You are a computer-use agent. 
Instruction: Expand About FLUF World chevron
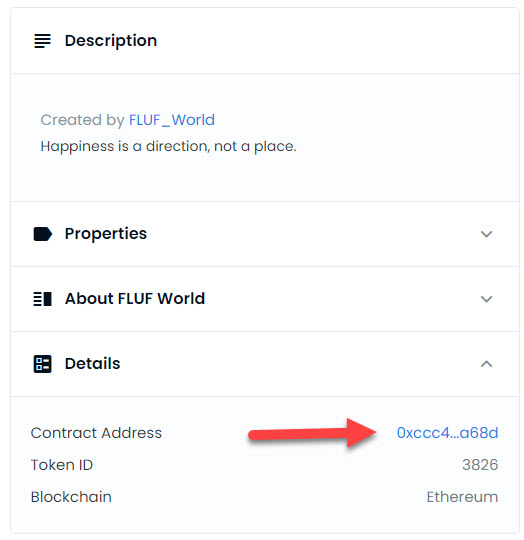486,299
